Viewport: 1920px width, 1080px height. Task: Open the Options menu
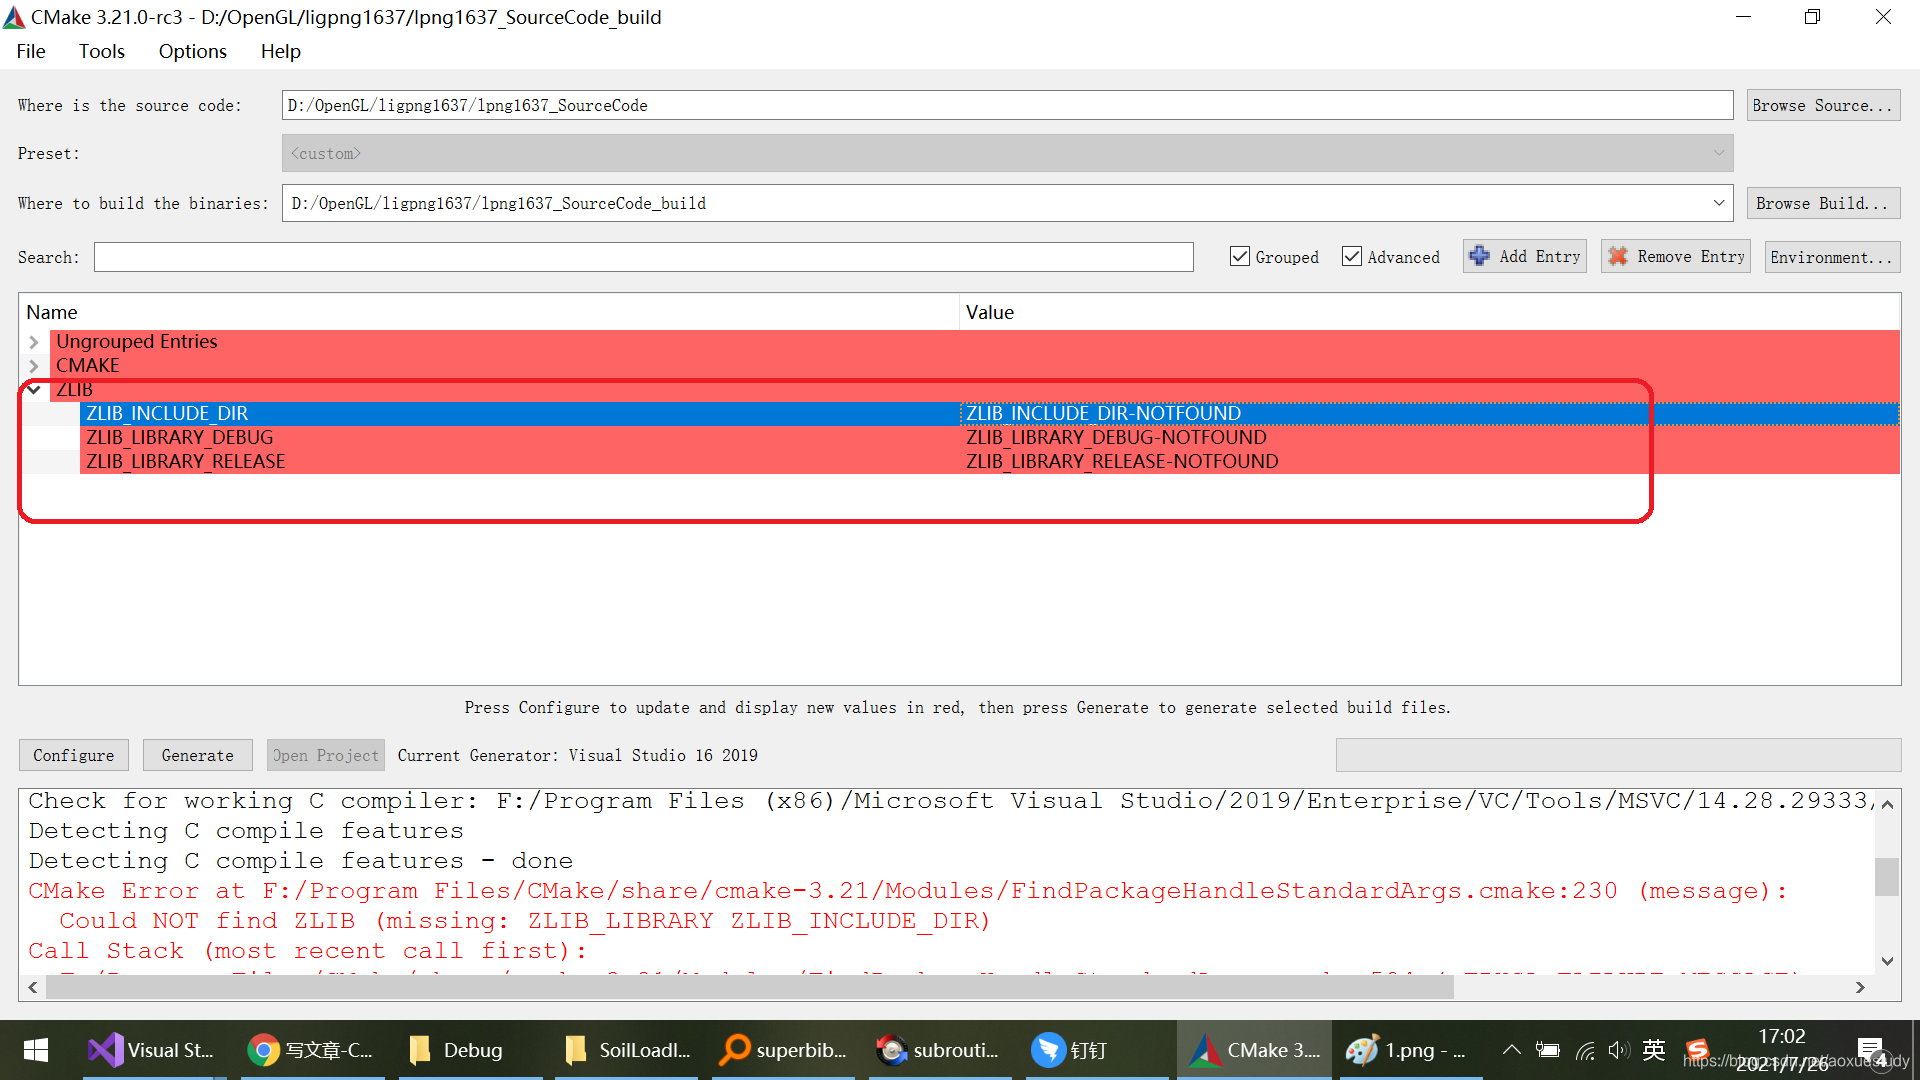pyautogui.click(x=192, y=51)
